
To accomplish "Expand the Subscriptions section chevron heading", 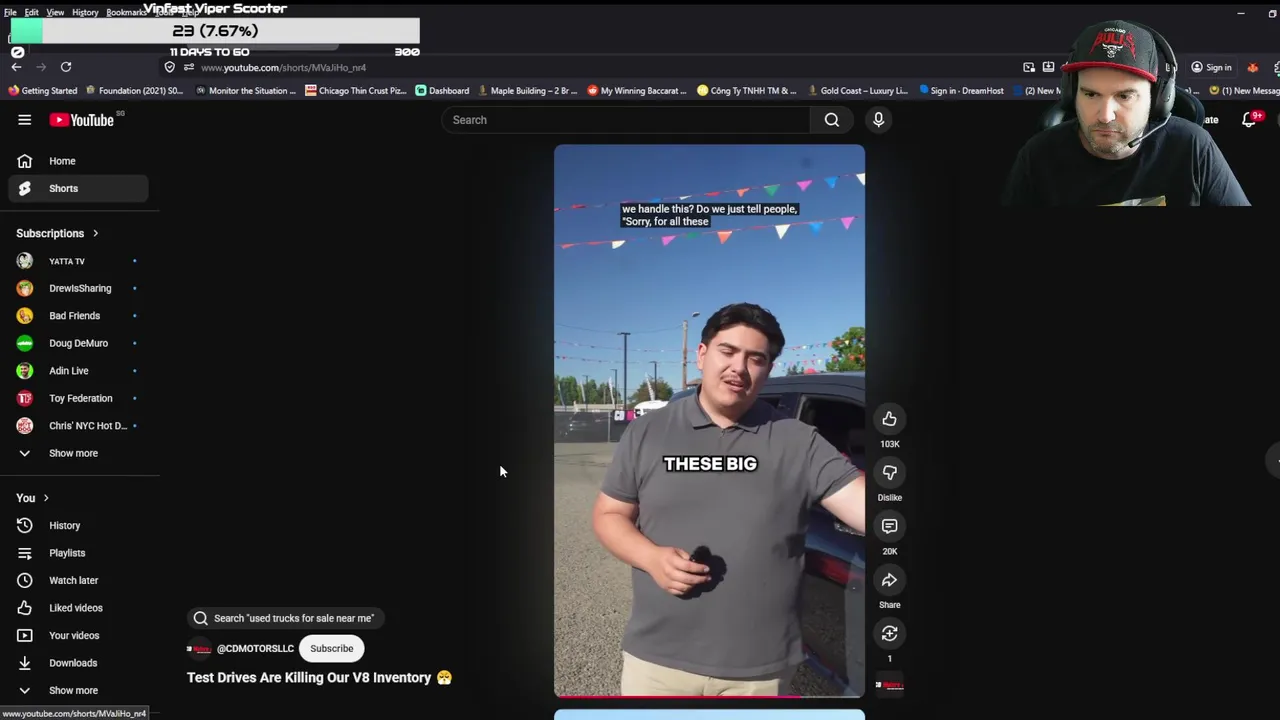I will click(x=57, y=233).
